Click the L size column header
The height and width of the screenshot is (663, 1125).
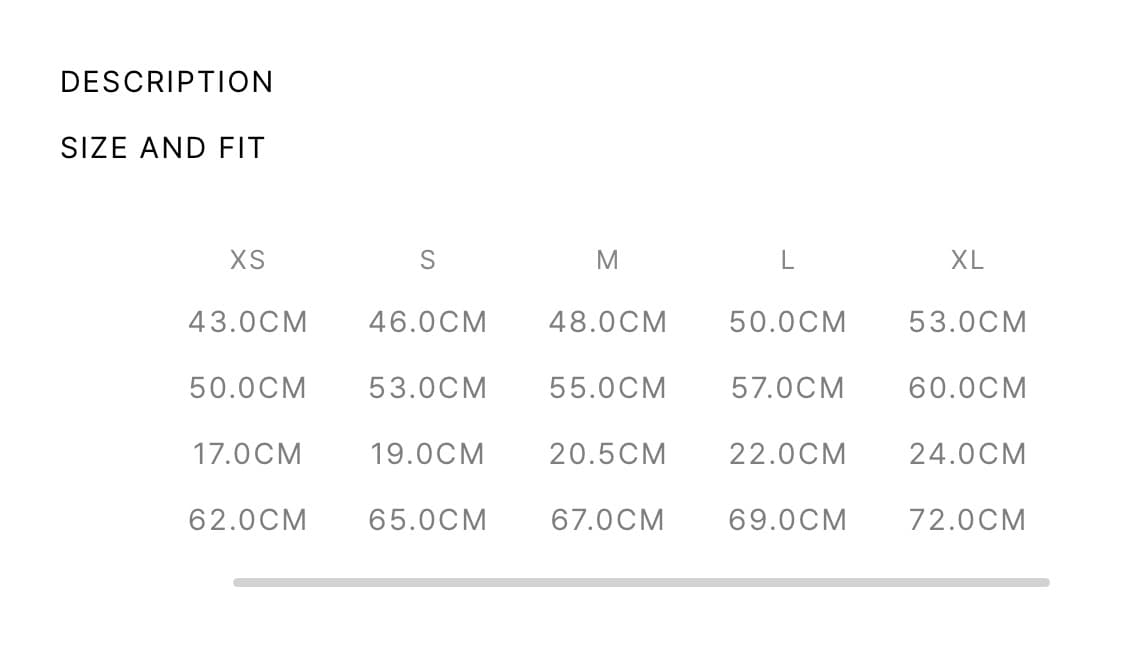tap(788, 260)
